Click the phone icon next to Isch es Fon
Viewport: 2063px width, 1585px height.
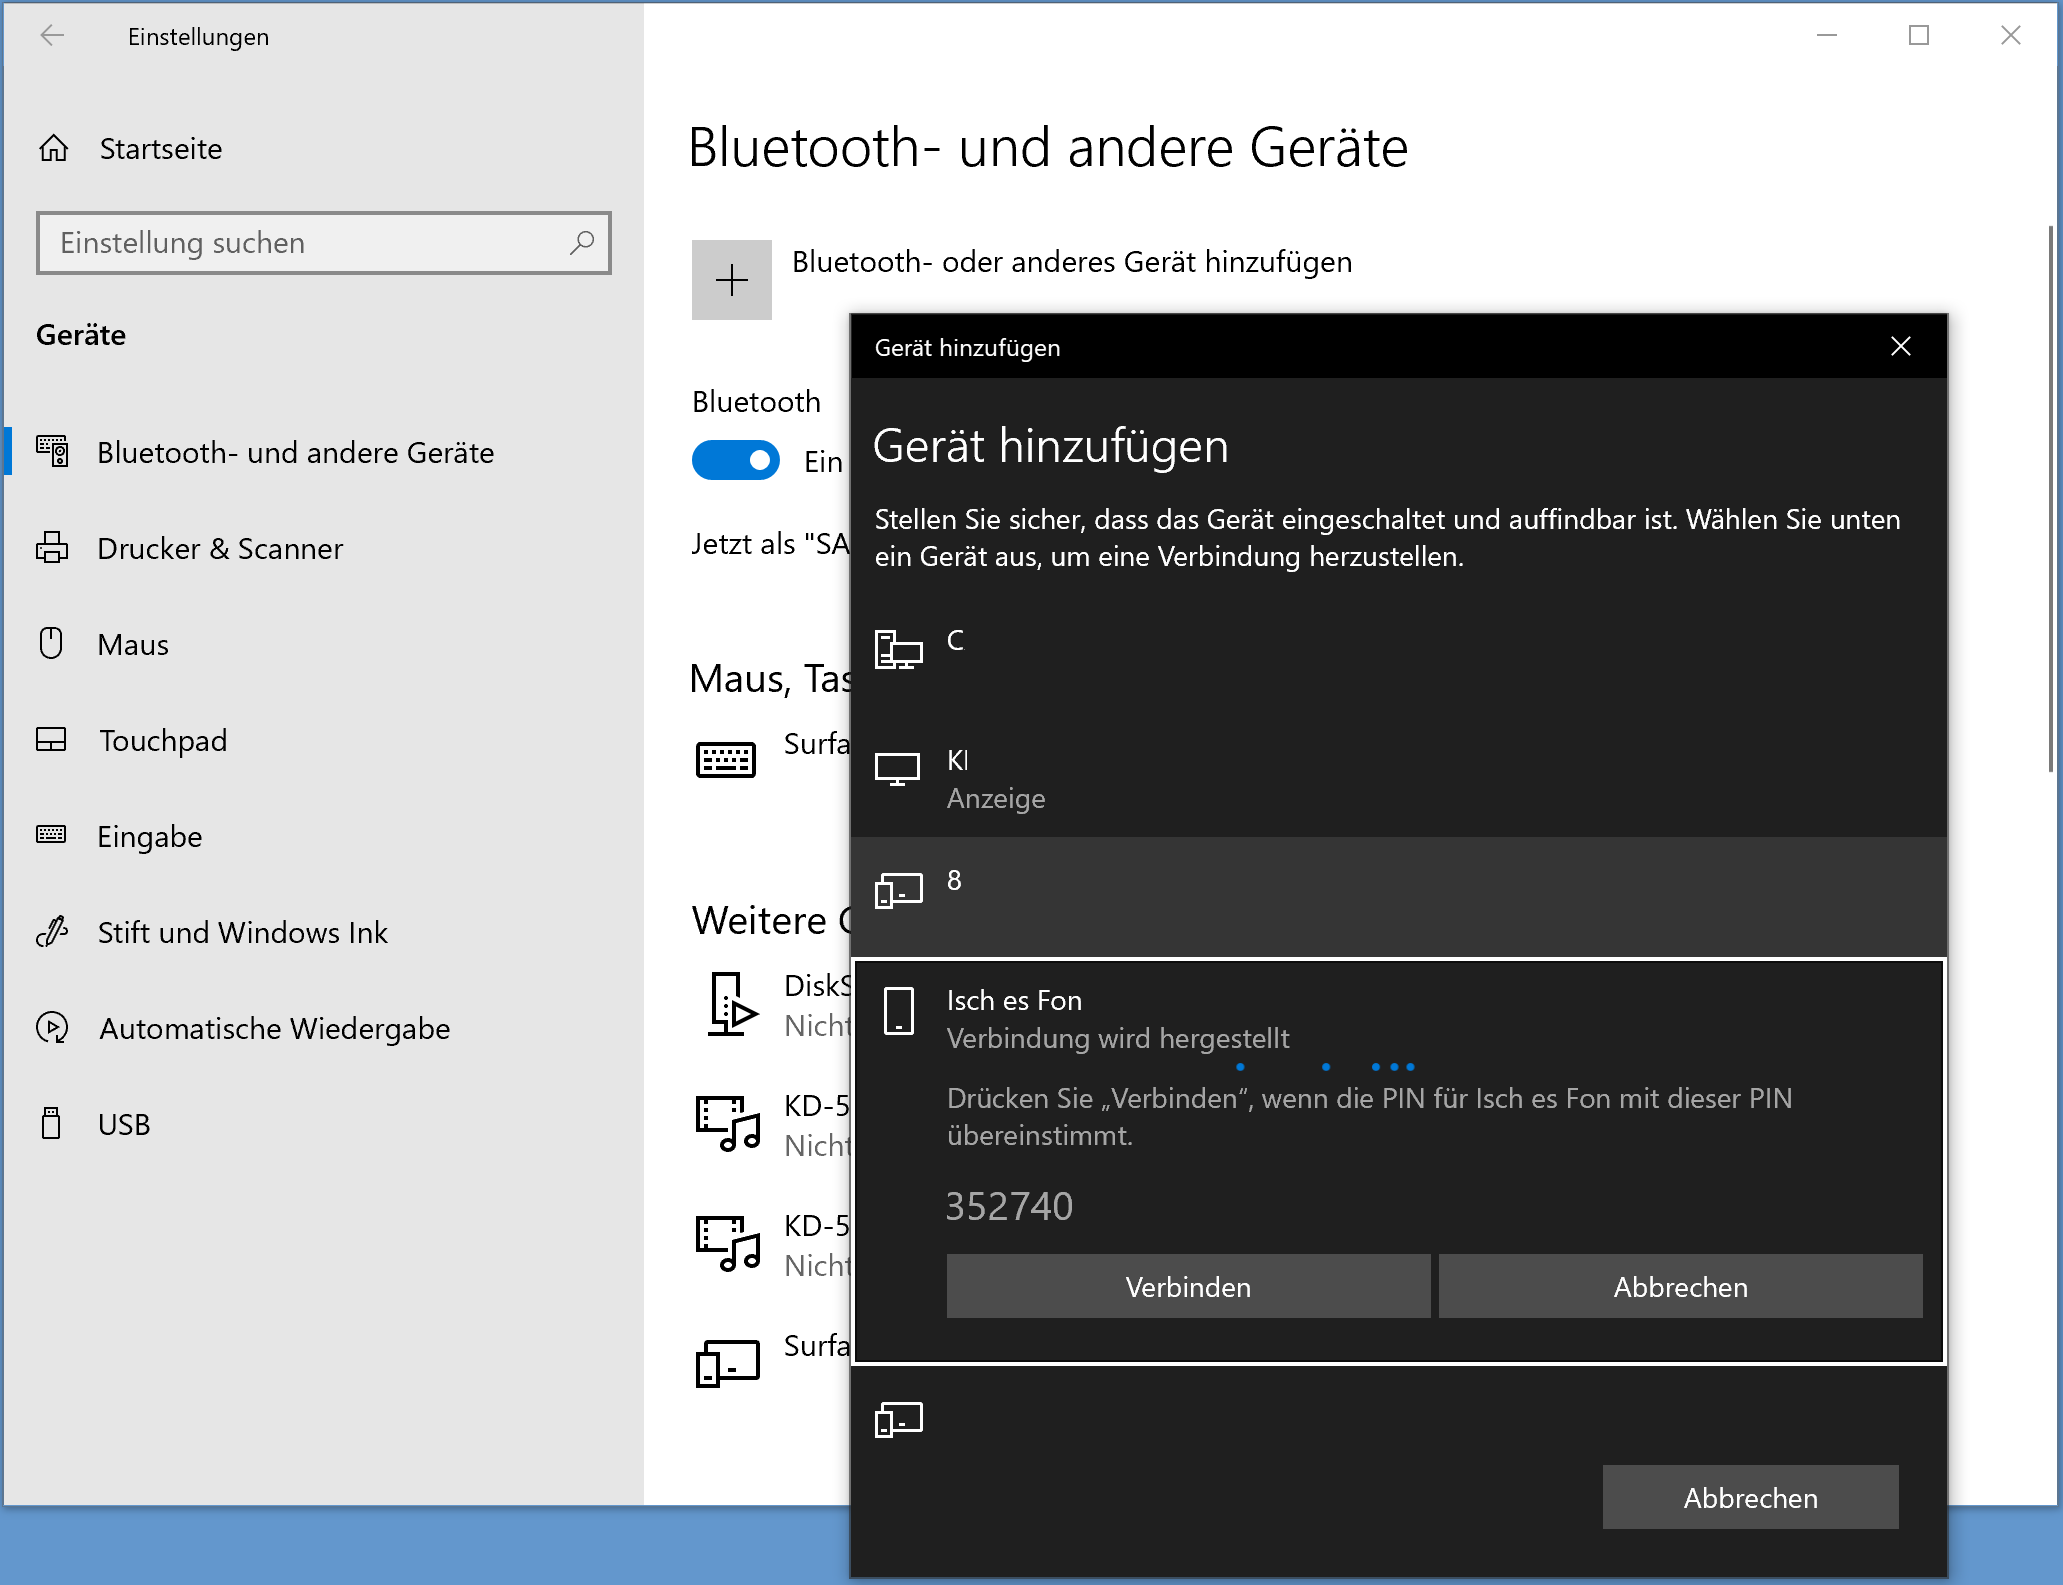tap(898, 1010)
